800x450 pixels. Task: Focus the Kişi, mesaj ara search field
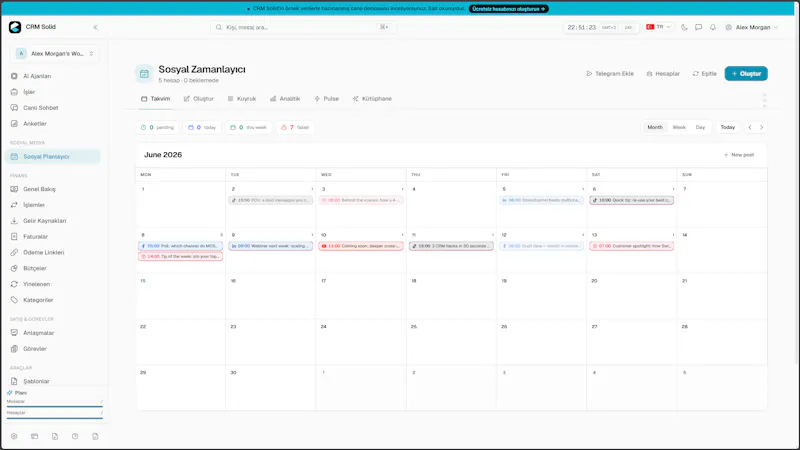click(x=303, y=27)
